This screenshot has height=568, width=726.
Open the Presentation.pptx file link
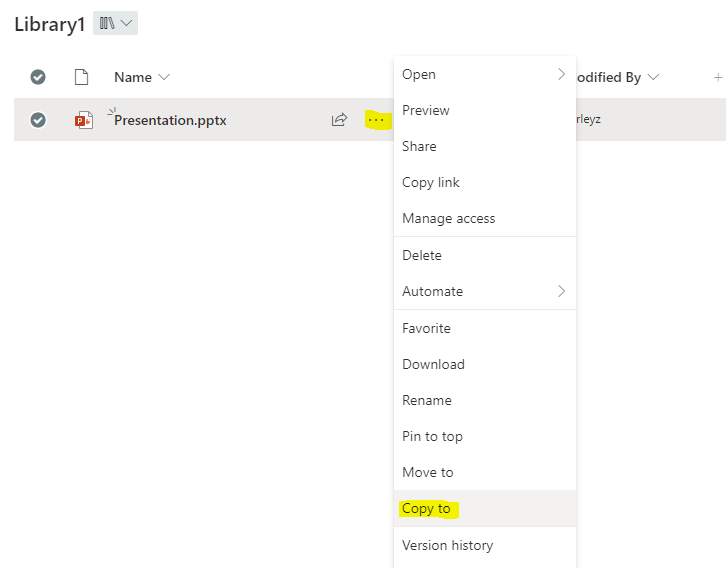click(x=170, y=120)
